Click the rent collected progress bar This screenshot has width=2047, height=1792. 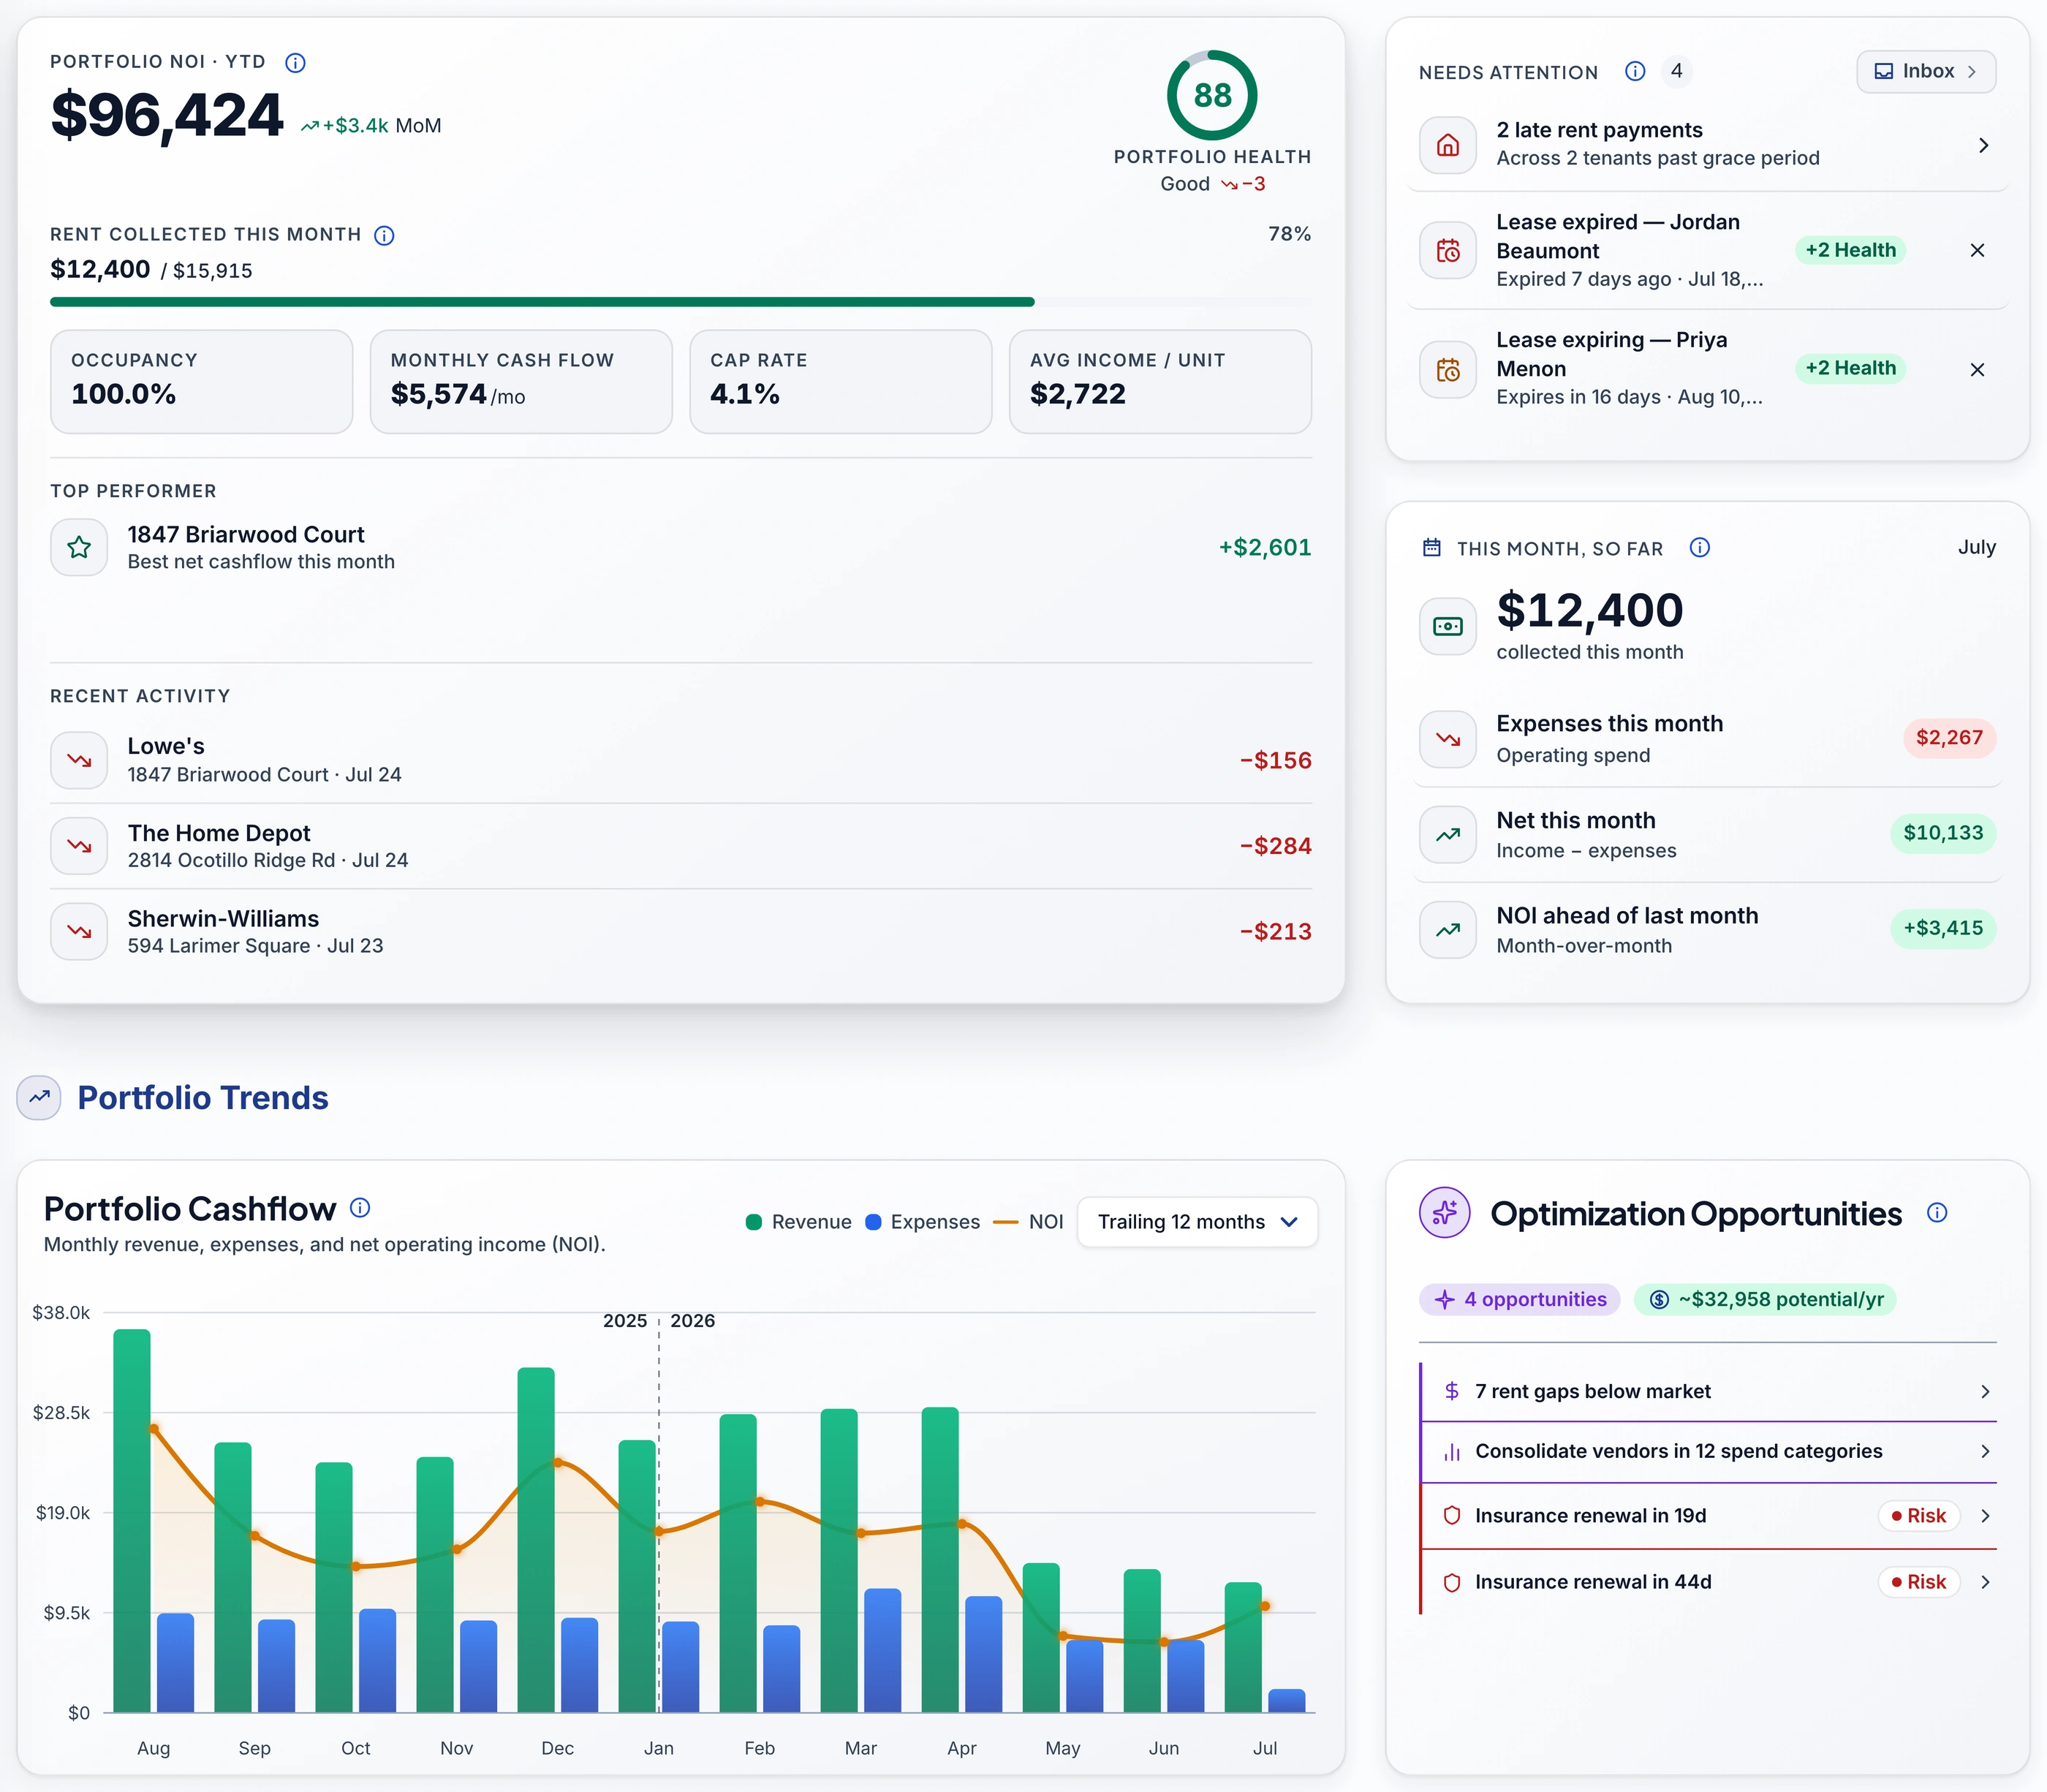click(681, 302)
